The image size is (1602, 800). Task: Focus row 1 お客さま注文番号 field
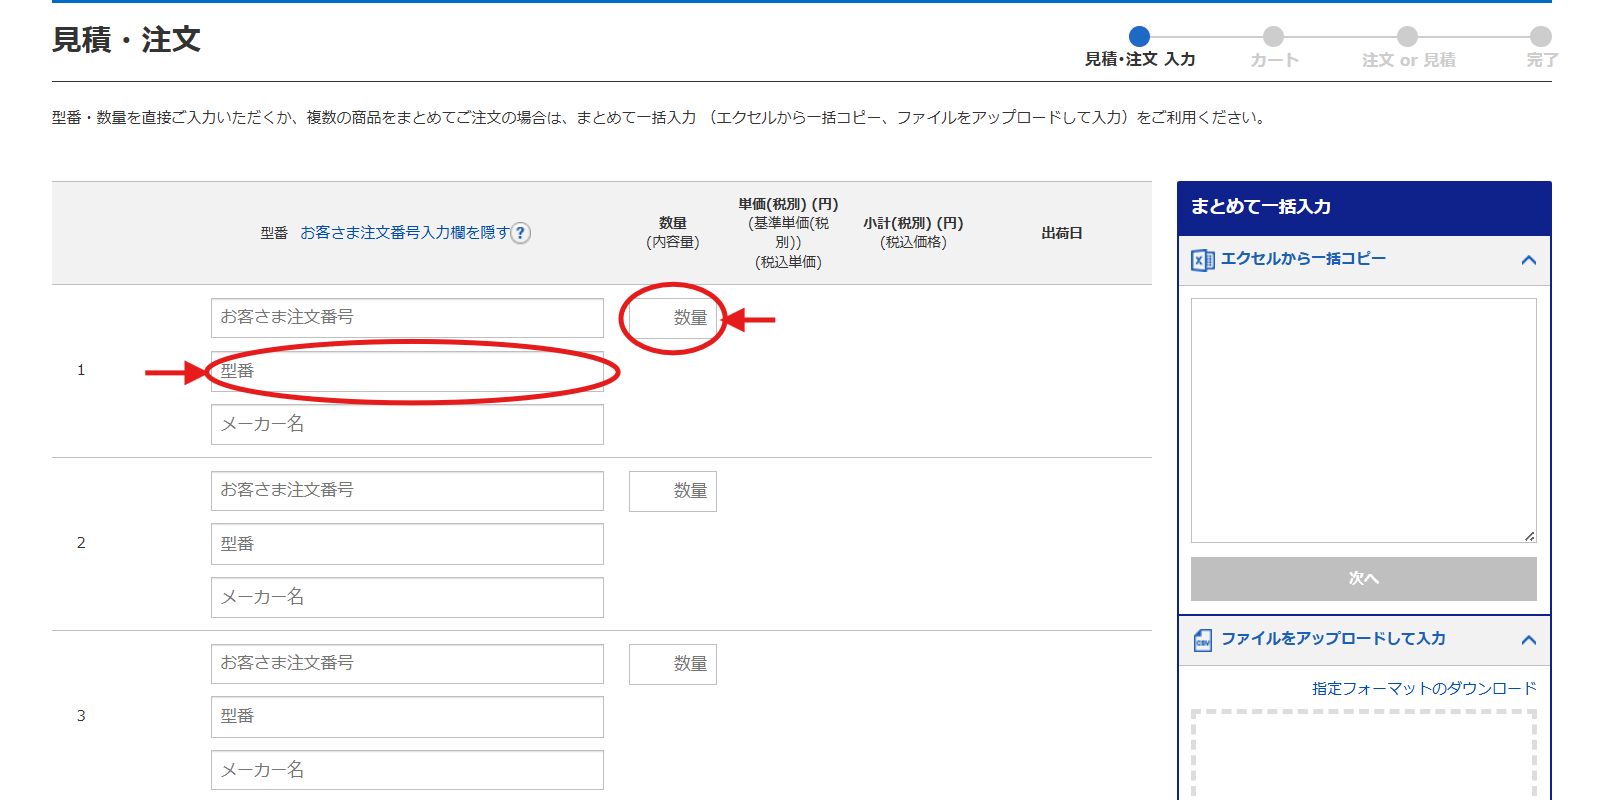pos(407,318)
